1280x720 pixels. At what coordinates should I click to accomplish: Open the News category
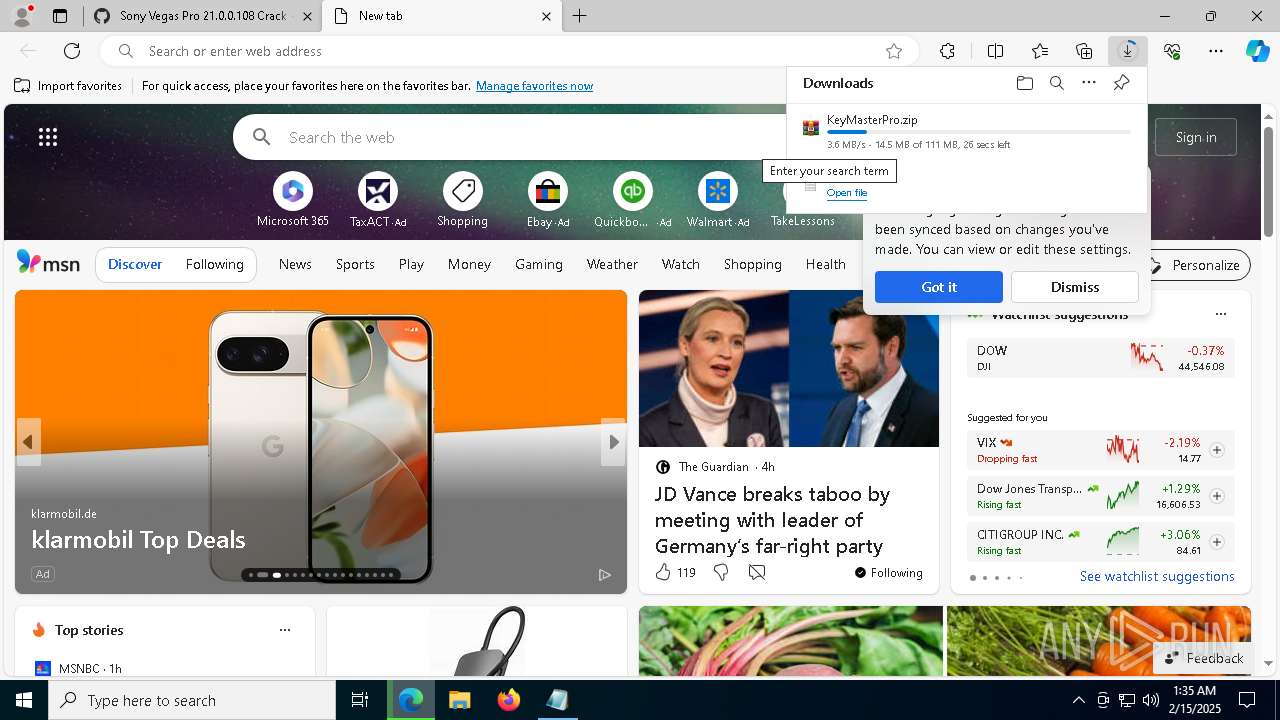point(295,264)
